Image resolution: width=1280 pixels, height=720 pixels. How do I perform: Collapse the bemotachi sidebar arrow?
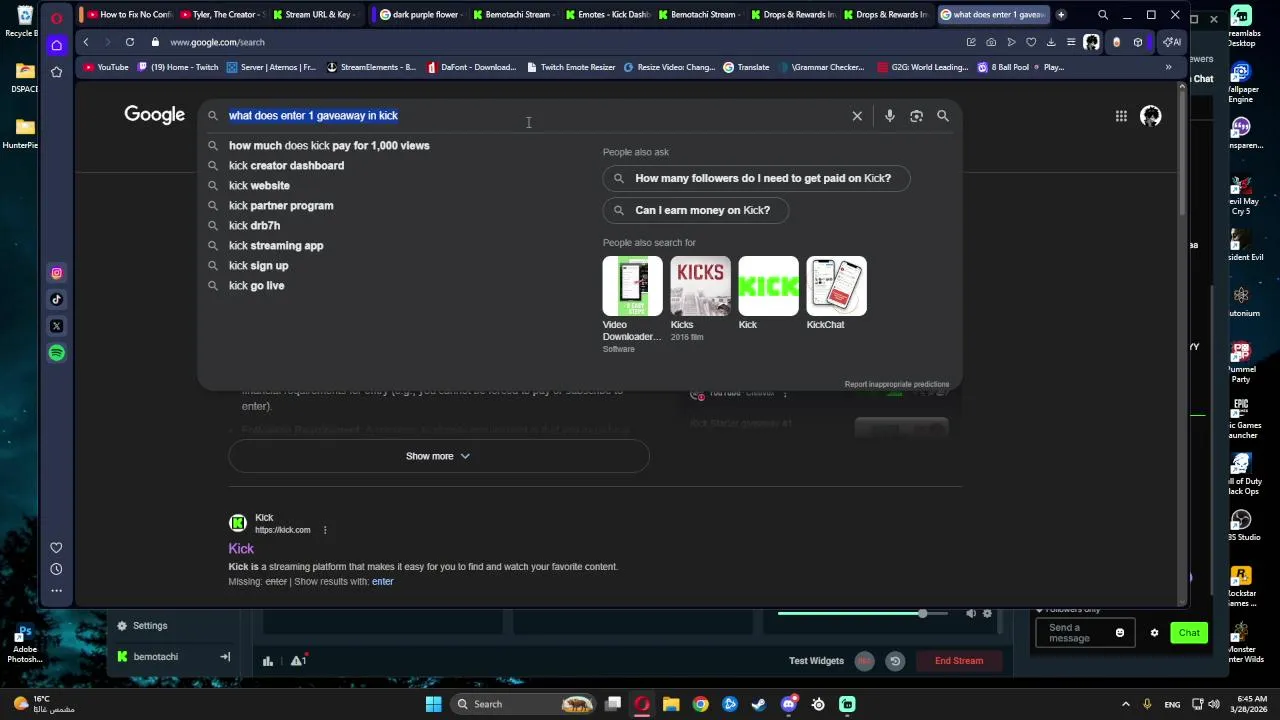[x=225, y=657]
